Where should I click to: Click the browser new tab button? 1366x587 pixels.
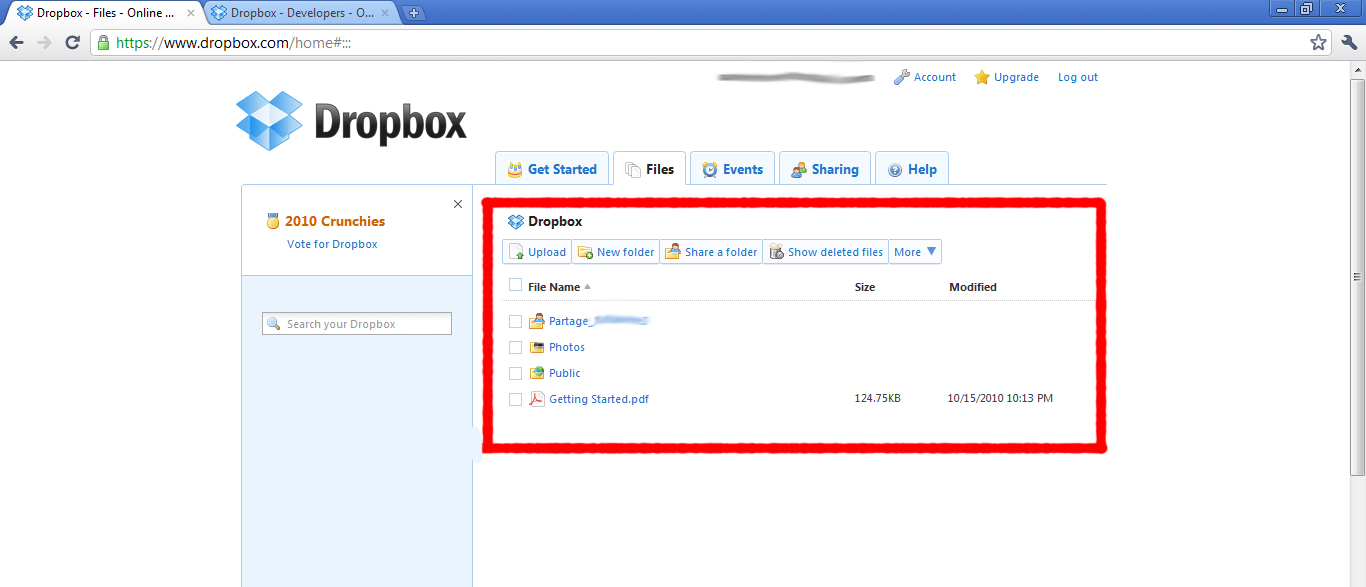coord(414,12)
